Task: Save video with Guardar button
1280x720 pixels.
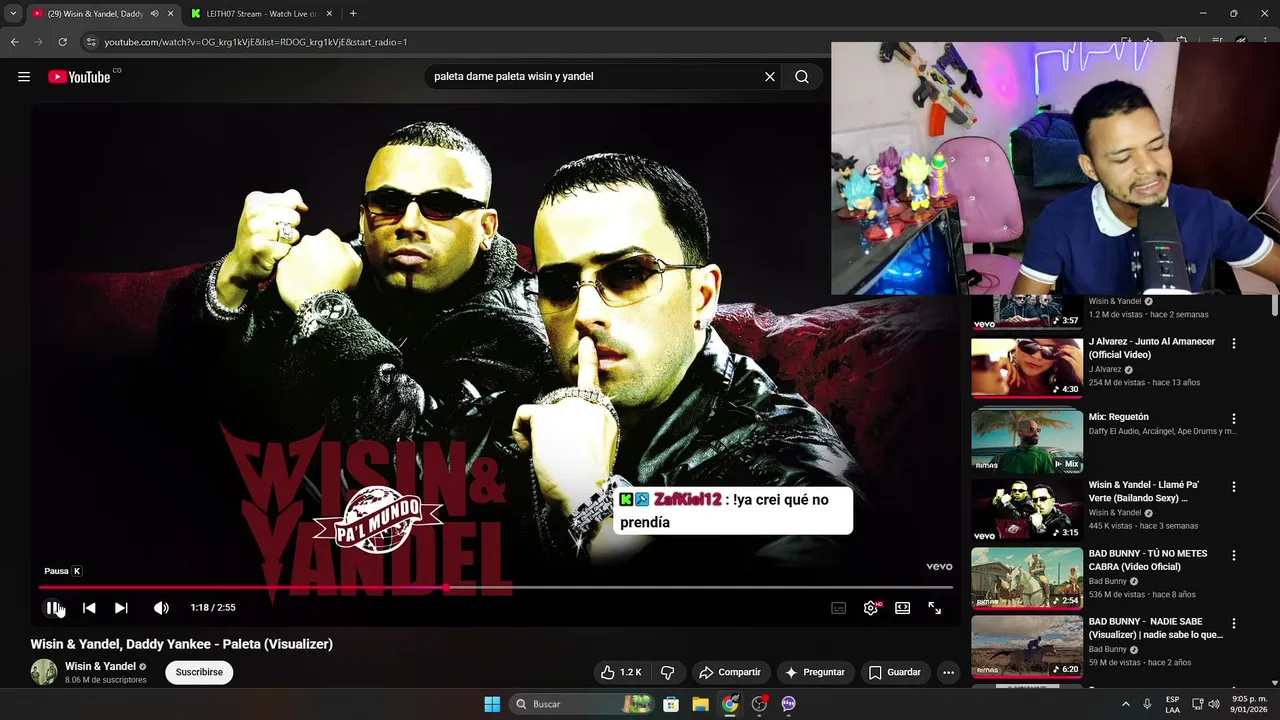Action: tap(895, 672)
